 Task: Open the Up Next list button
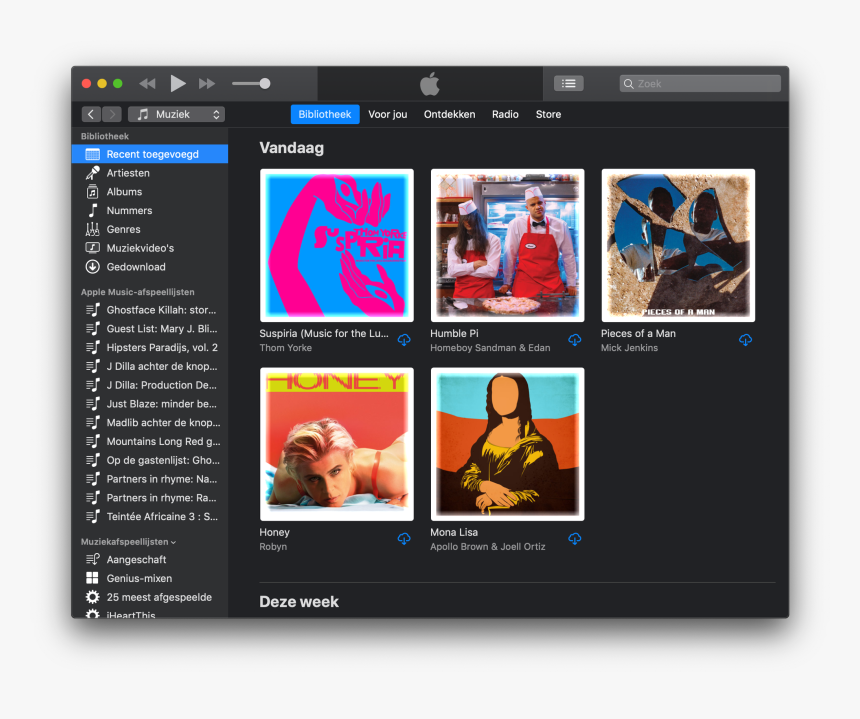click(x=569, y=83)
